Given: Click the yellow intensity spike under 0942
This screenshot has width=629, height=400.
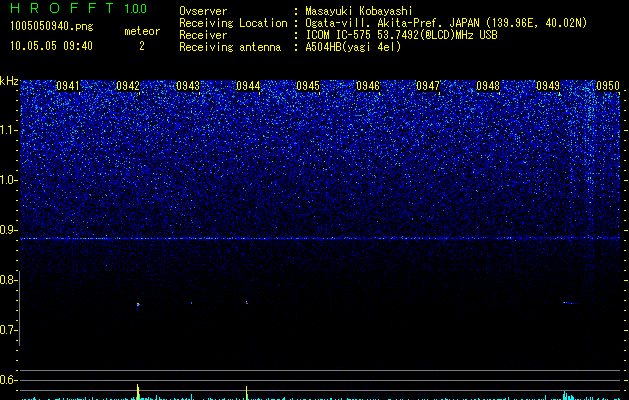Looking at the screenshot, I should (138, 392).
